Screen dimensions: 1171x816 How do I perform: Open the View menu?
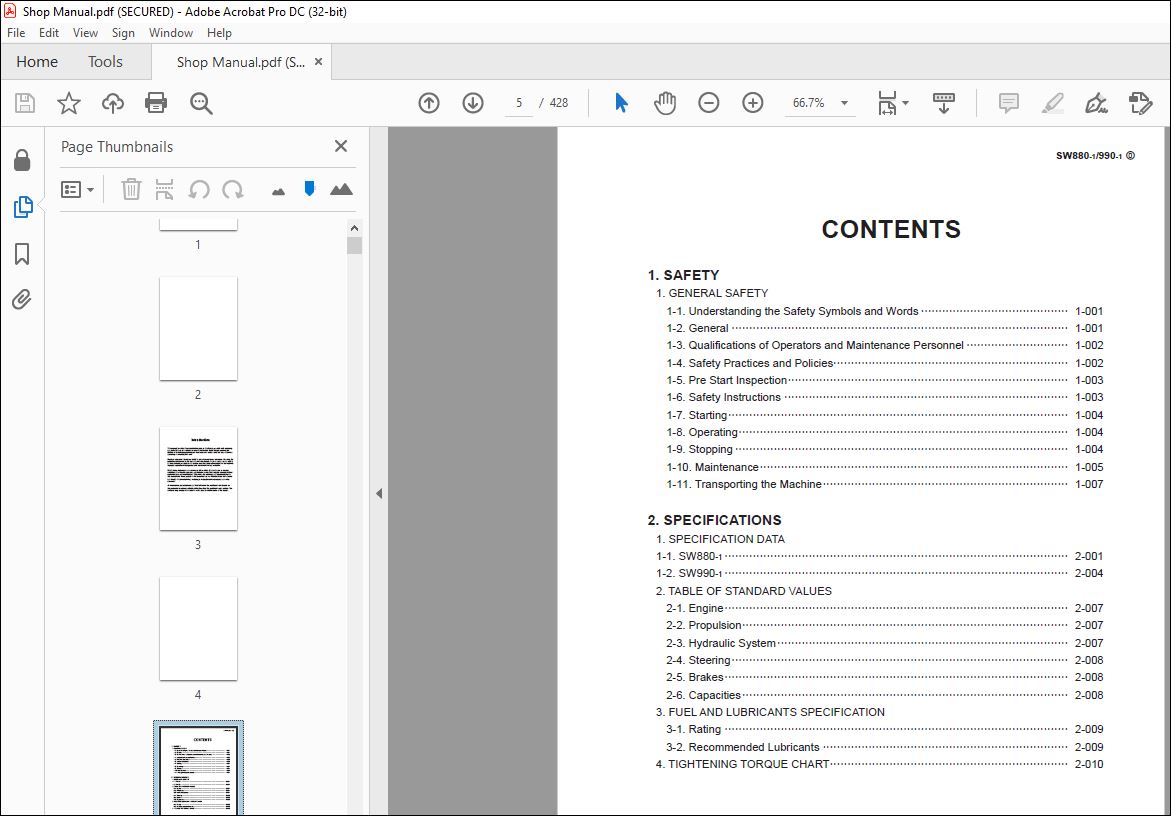pos(85,33)
